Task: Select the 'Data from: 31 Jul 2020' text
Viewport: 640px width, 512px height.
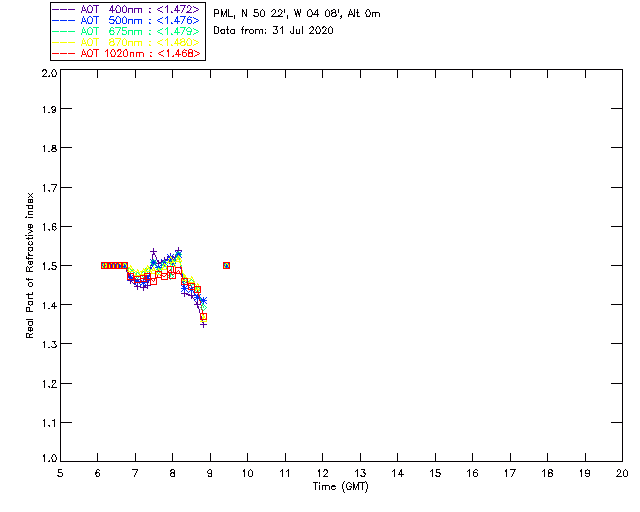Action: (273, 31)
